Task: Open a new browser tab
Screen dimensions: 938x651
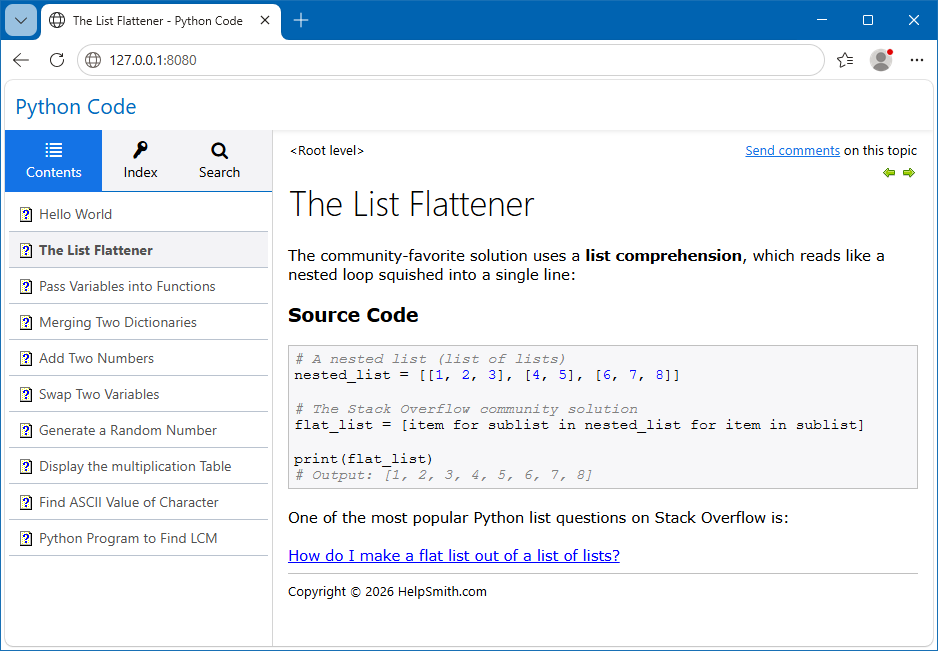Action: [x=301, y=20]
